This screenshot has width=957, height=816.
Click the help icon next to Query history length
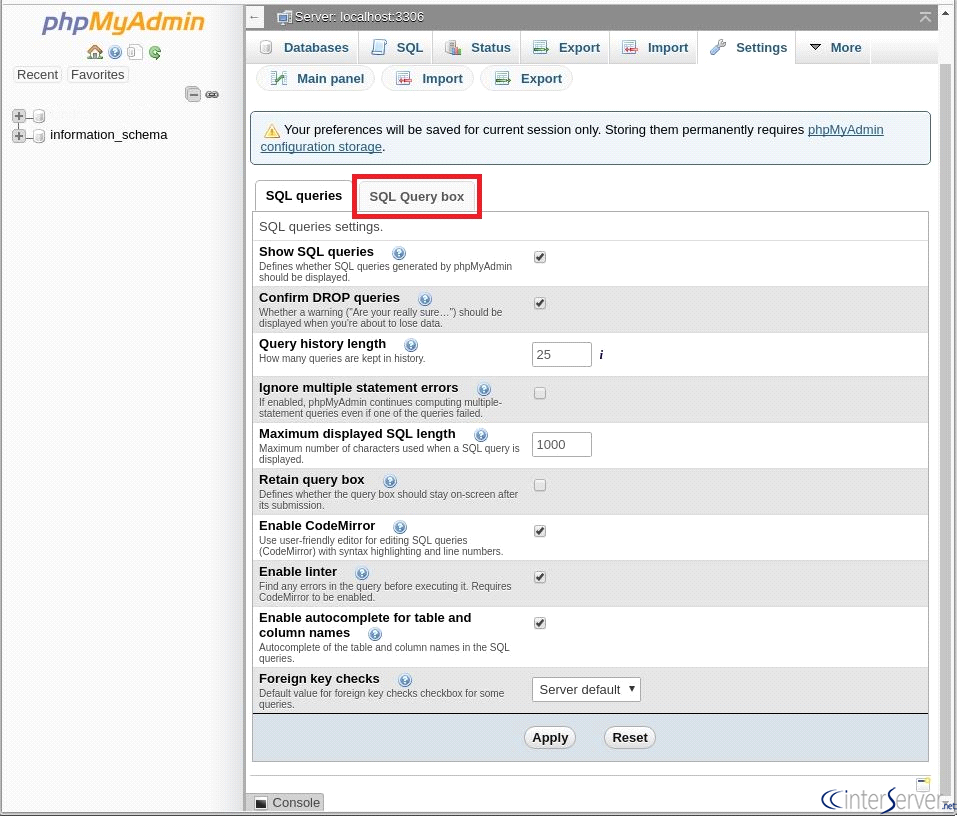tap(411, 345)
